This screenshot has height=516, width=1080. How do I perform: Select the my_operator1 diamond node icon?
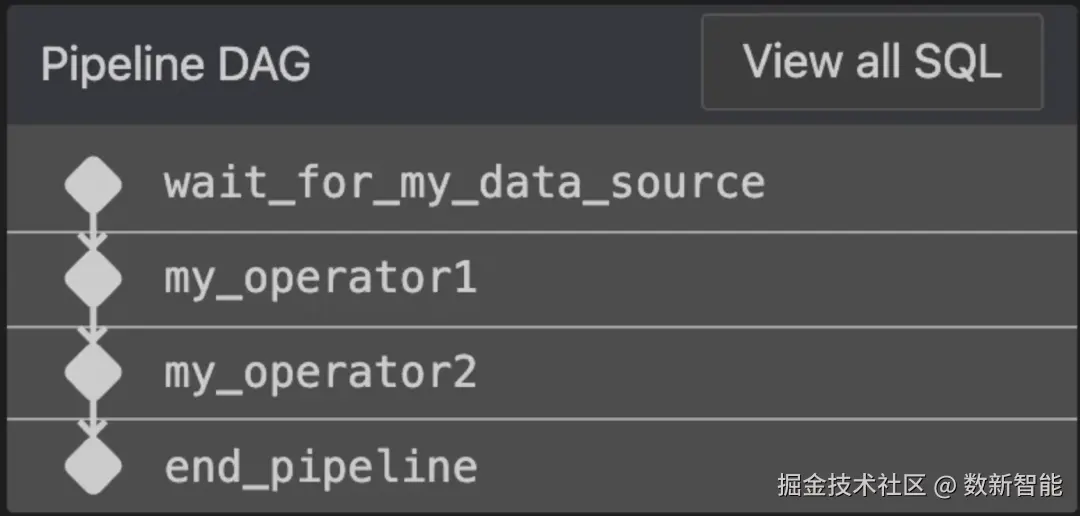click(x=93, y=279)
